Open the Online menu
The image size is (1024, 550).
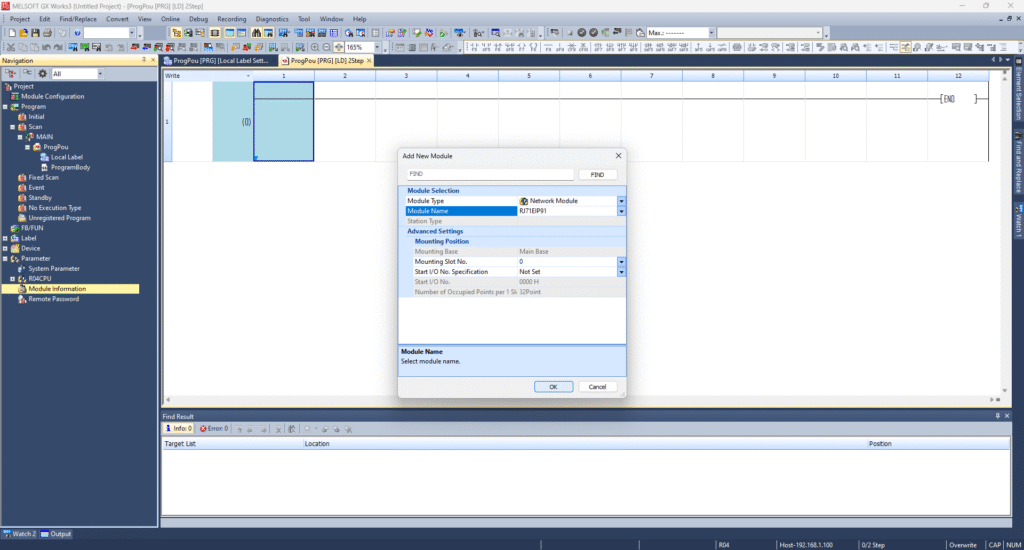click(x=170, y=19)
